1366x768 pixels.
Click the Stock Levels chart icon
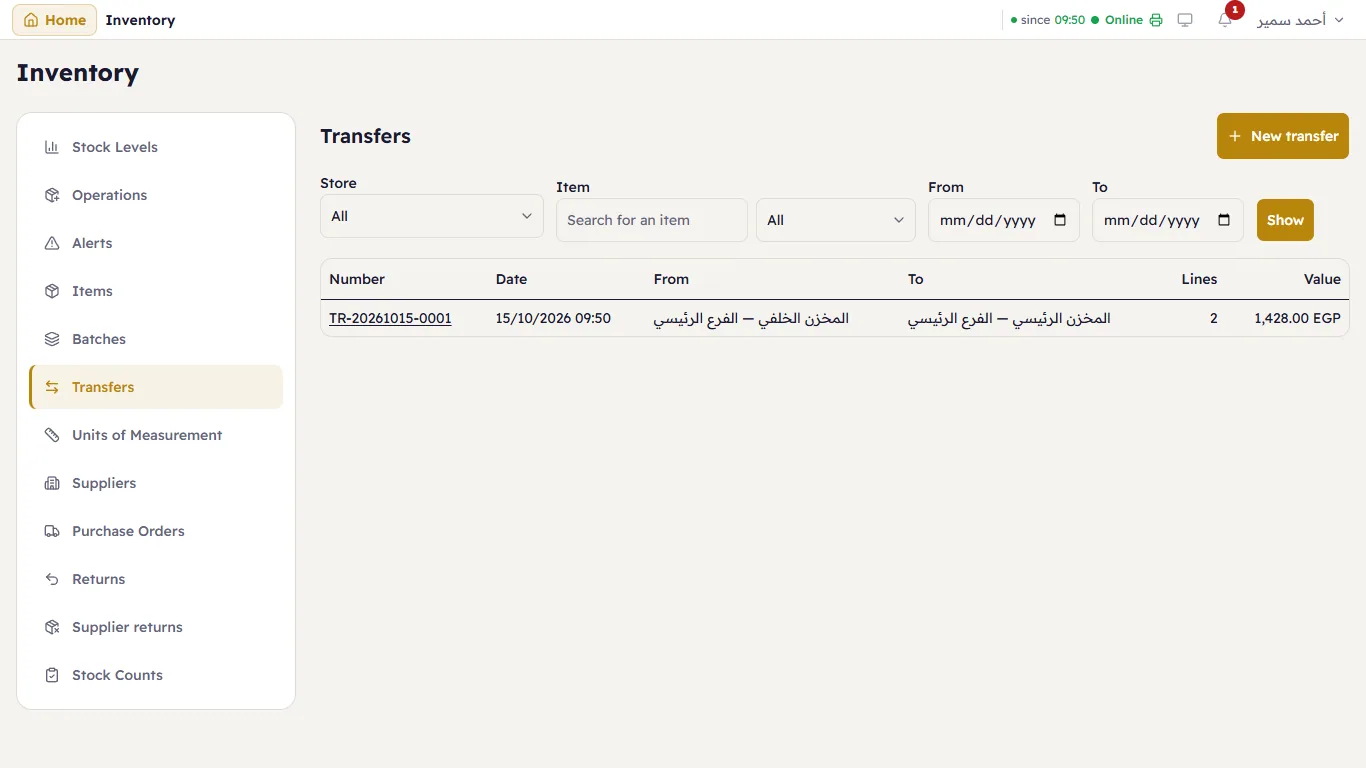52,147
